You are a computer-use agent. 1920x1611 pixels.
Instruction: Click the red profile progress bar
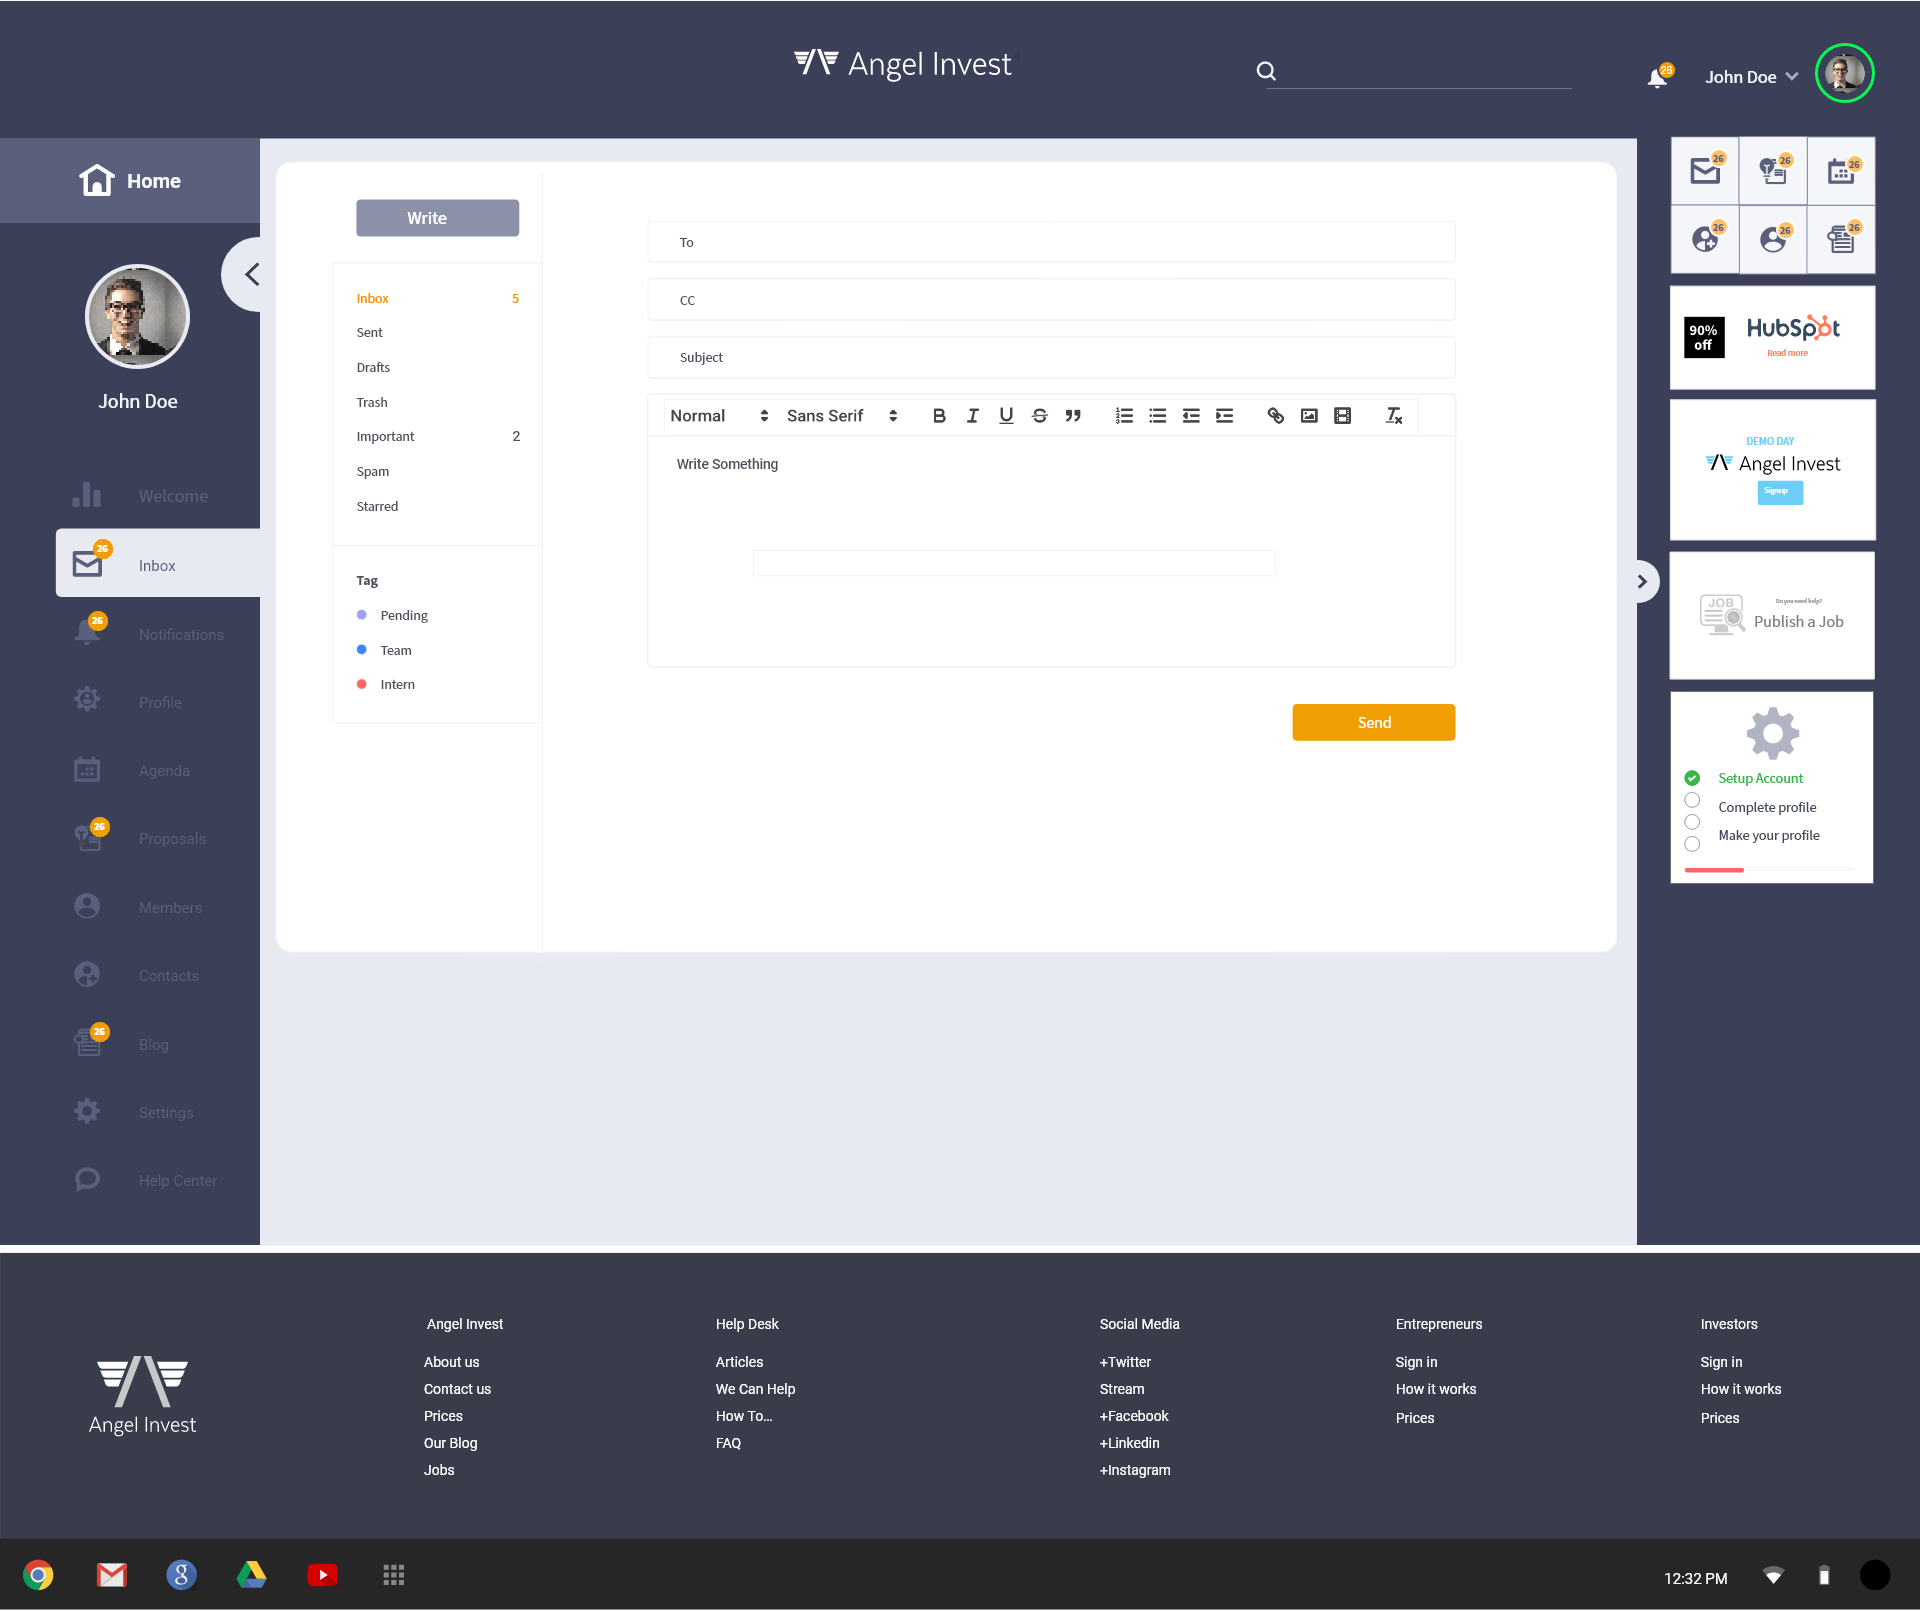1714,870
